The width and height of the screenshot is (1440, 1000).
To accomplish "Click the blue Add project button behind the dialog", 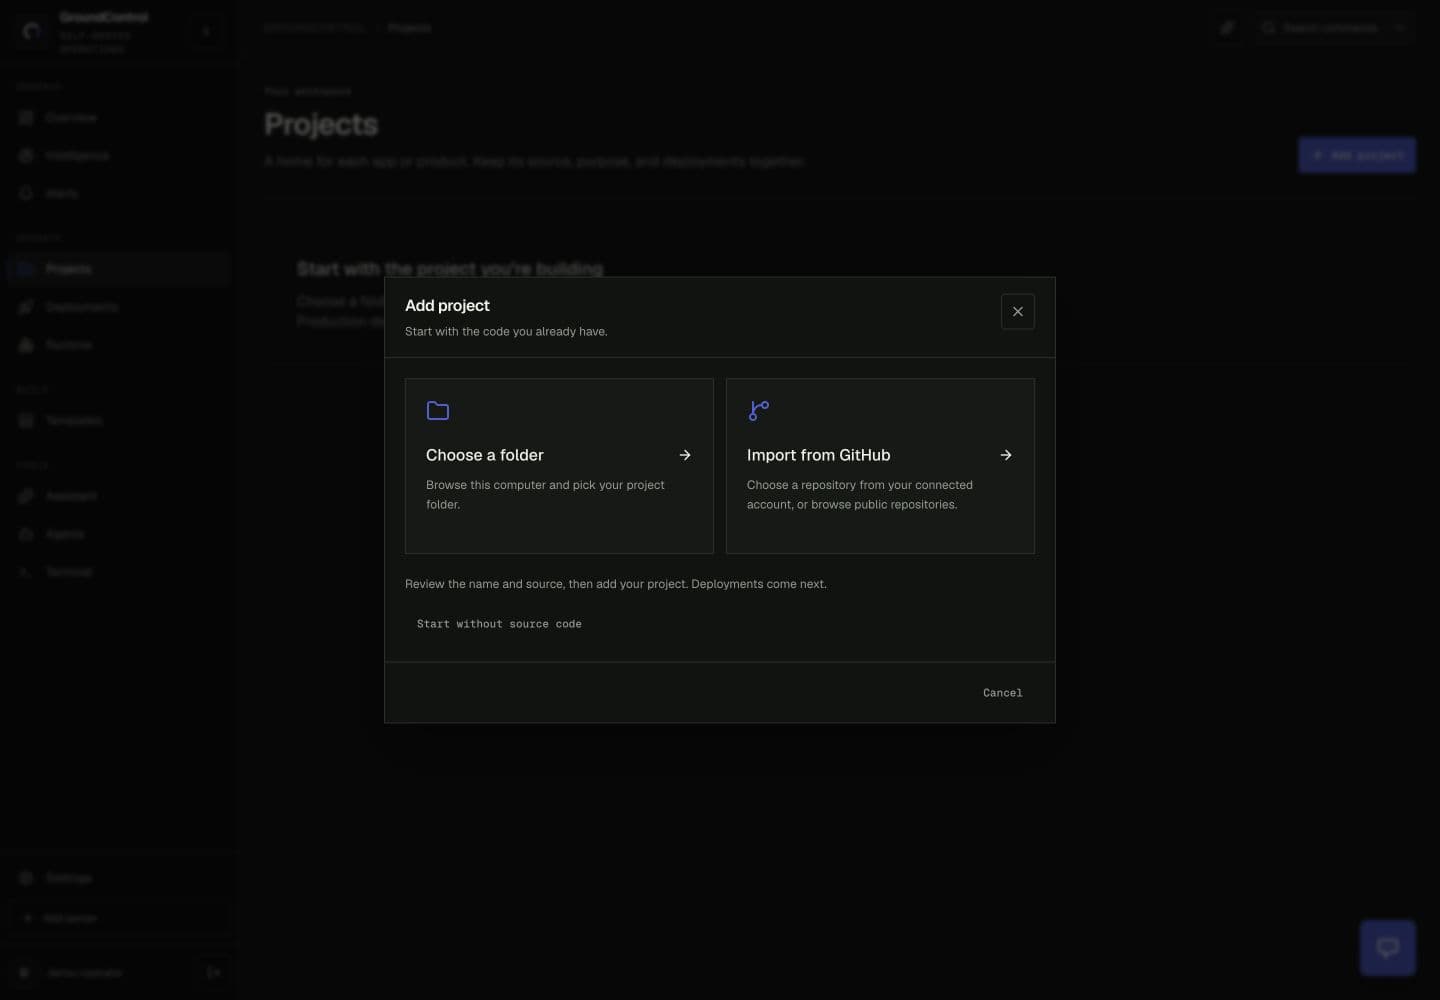I will tap(1357, 155).
